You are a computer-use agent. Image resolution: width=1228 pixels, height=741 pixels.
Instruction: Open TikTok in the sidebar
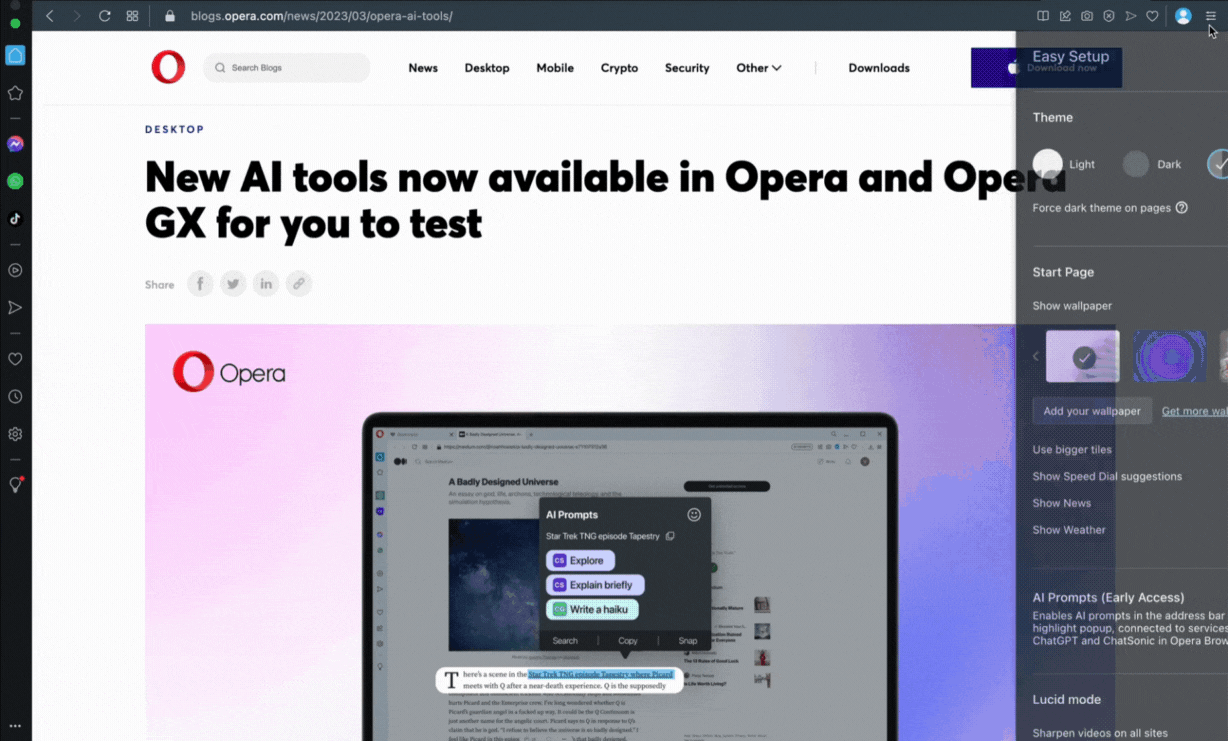[x=15, y=219]
